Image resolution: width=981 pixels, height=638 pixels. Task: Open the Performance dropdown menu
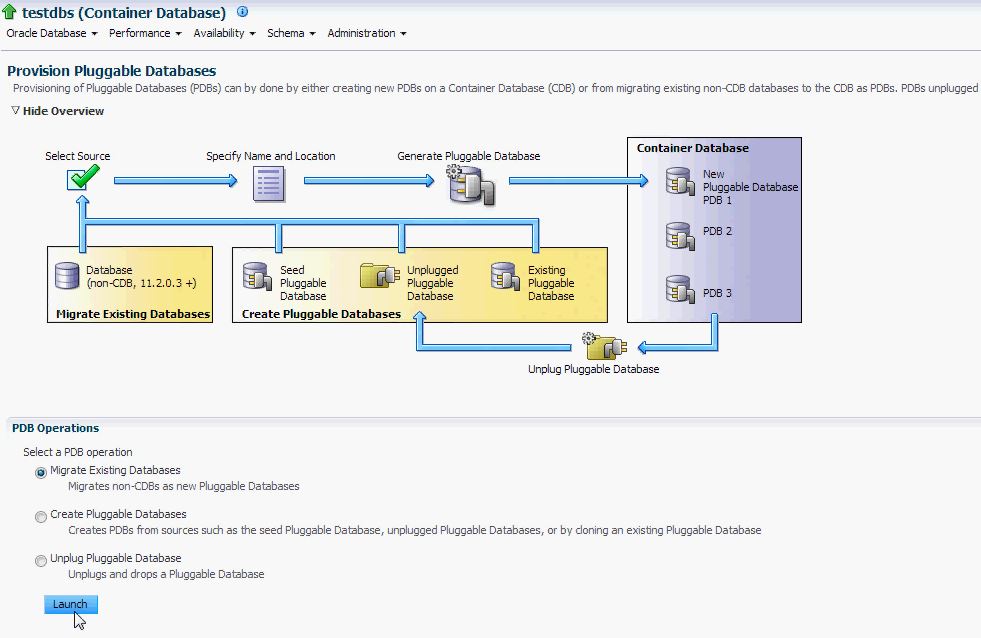pos(142,33)
